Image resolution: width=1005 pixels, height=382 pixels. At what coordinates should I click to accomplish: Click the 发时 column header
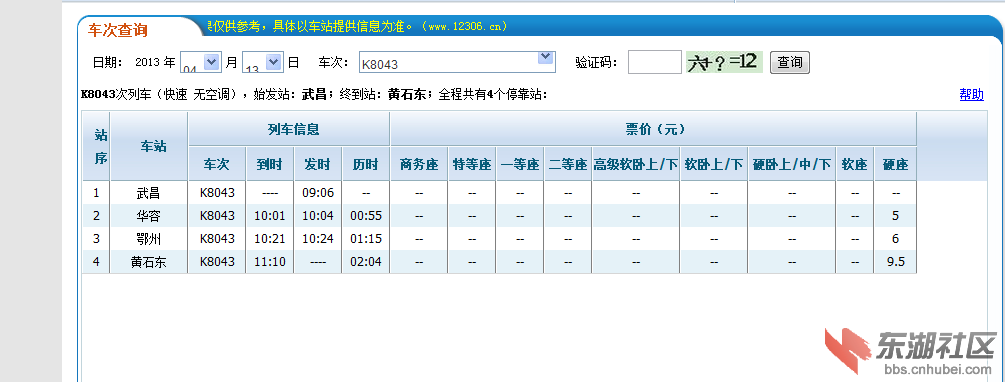coord(317,164)
